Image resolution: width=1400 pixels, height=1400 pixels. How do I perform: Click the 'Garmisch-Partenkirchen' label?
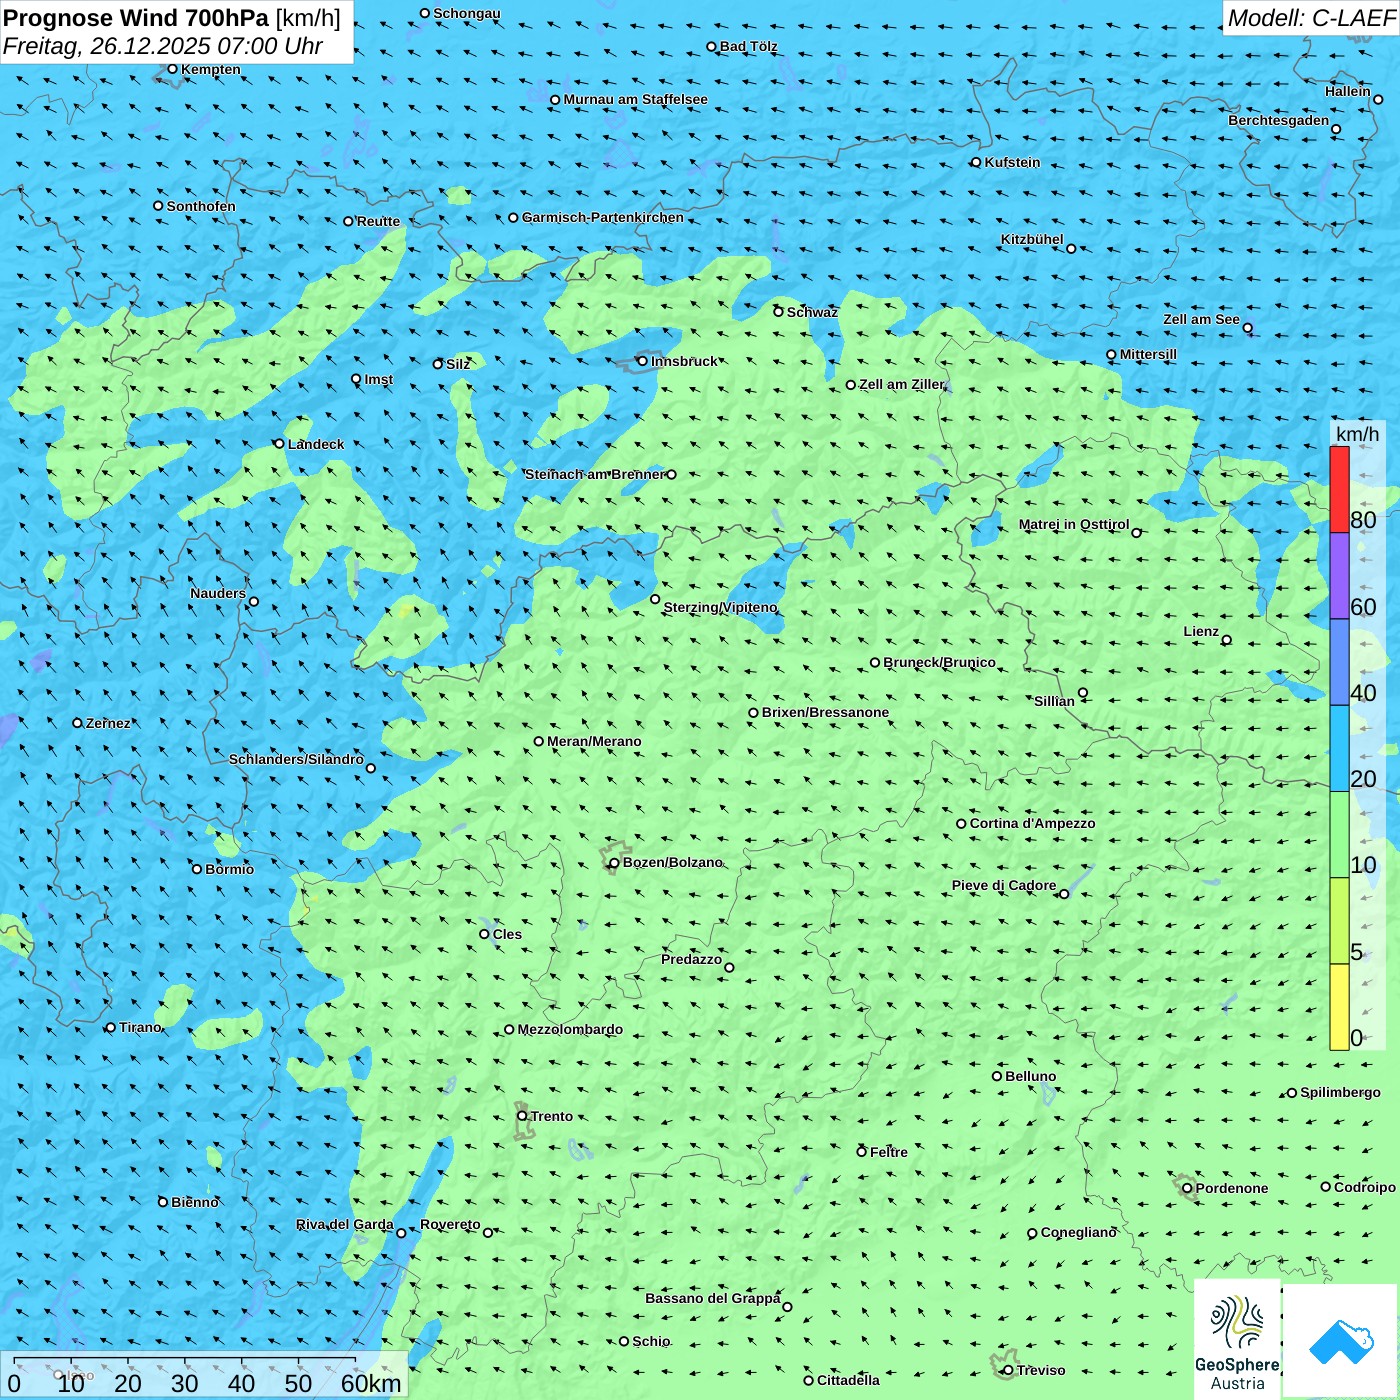point(603,218)
